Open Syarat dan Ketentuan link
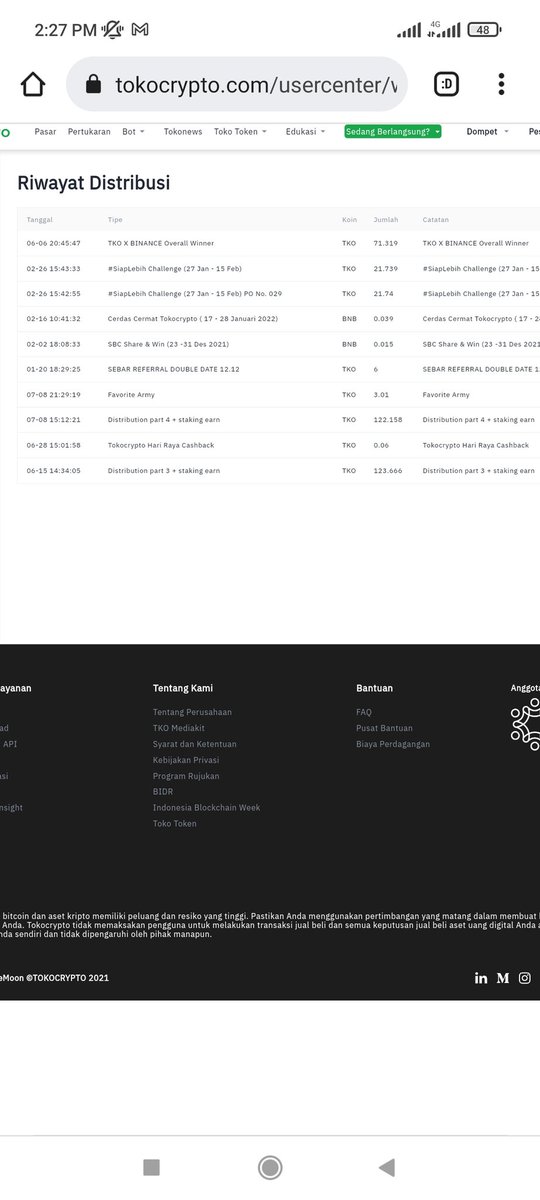 [195, 744]
